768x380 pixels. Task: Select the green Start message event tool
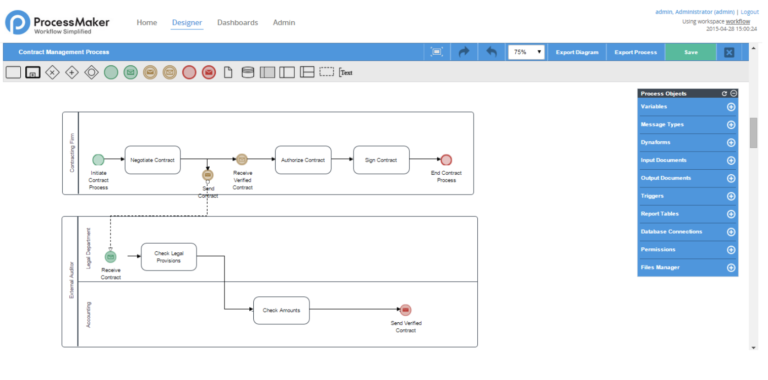pyautogui.click(x=130, y=72)
